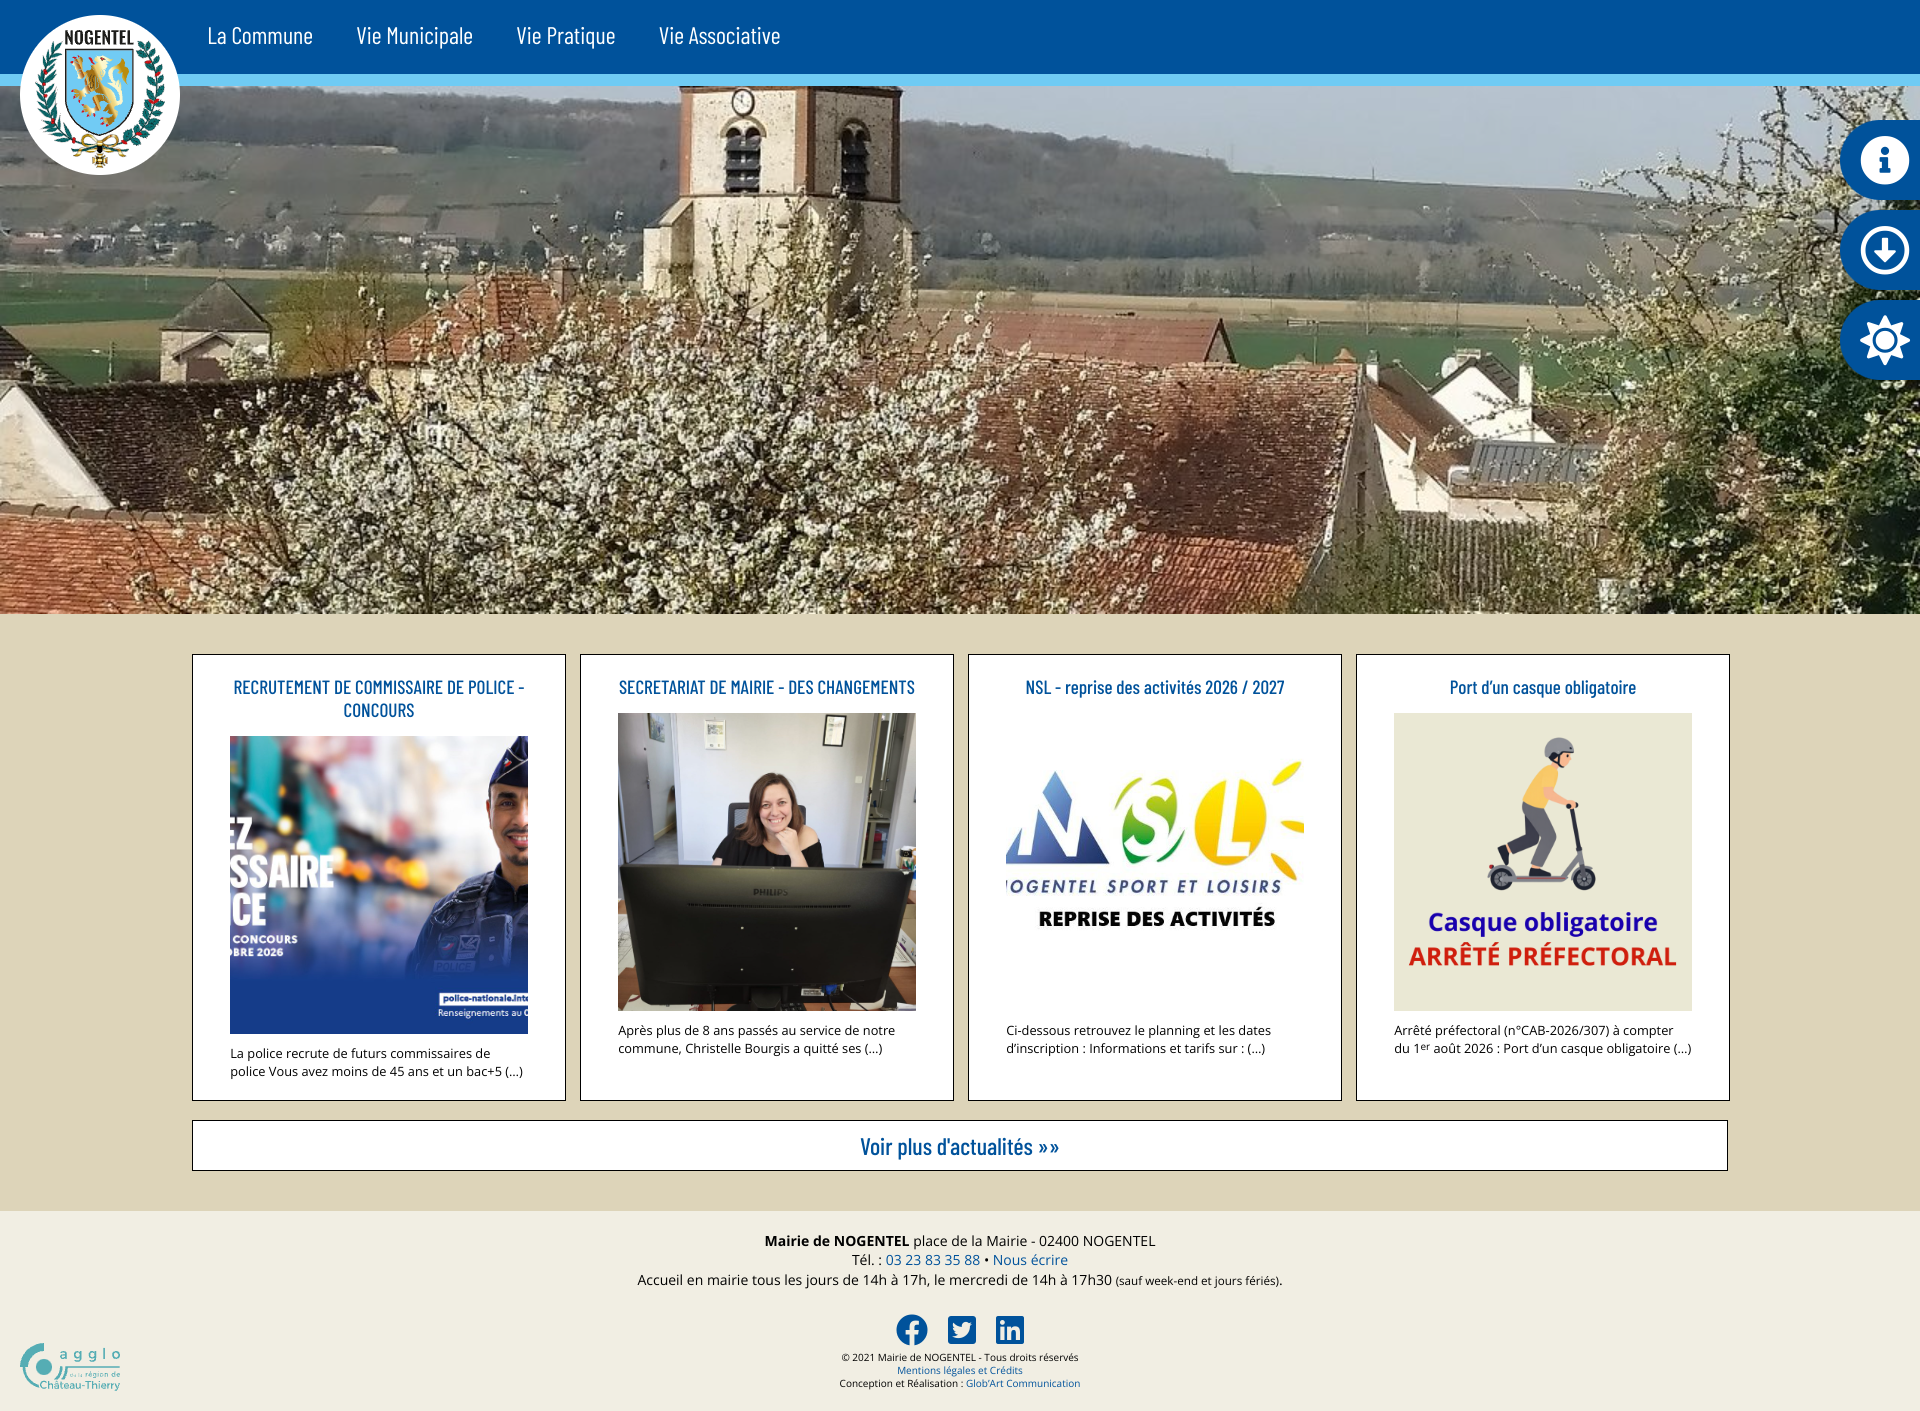Call the number 03 23 83 35 88

click(933, 1260)
